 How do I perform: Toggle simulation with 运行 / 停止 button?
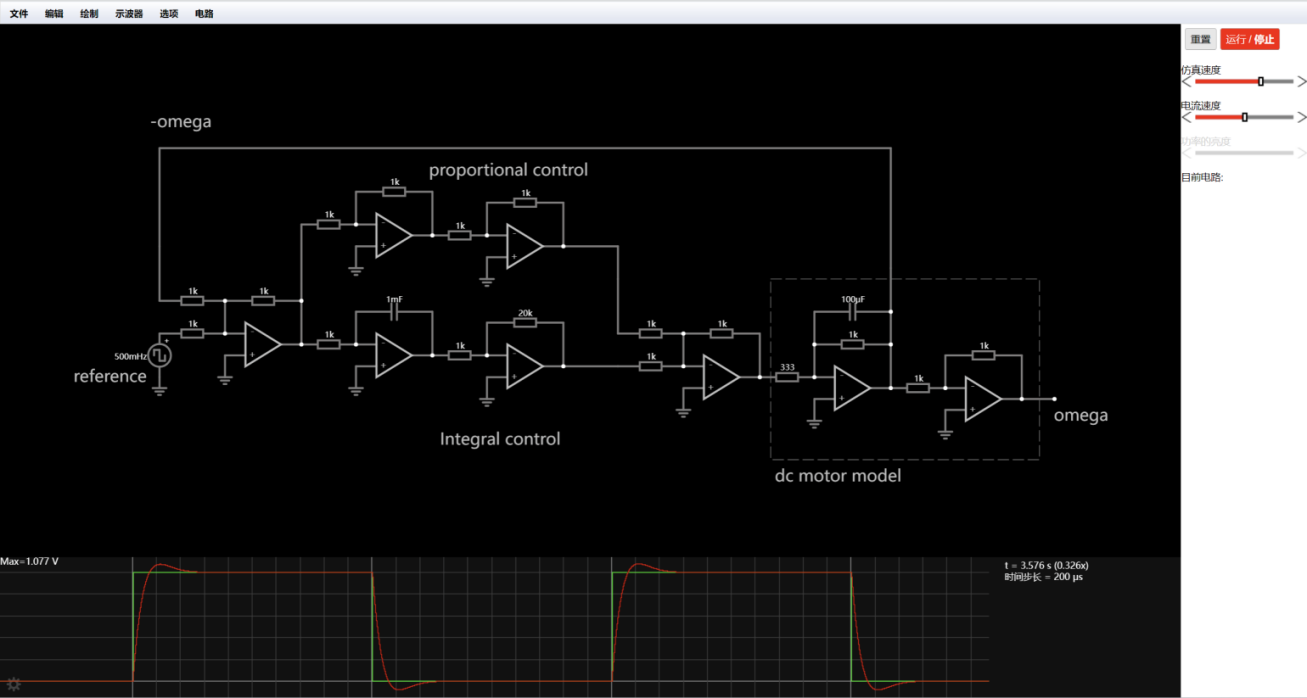(x=1250, y=39)
